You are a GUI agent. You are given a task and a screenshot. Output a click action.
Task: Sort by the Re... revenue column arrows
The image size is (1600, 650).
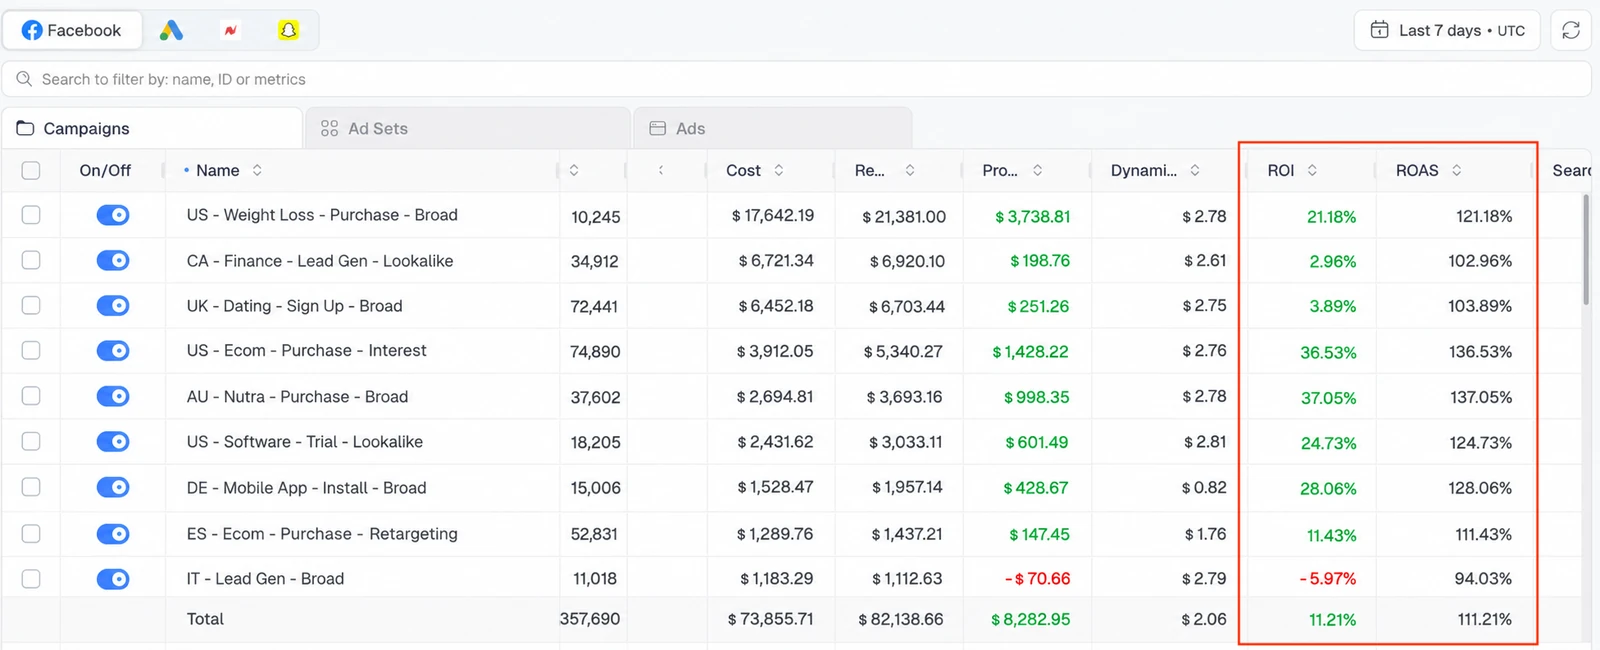(910, 170)
